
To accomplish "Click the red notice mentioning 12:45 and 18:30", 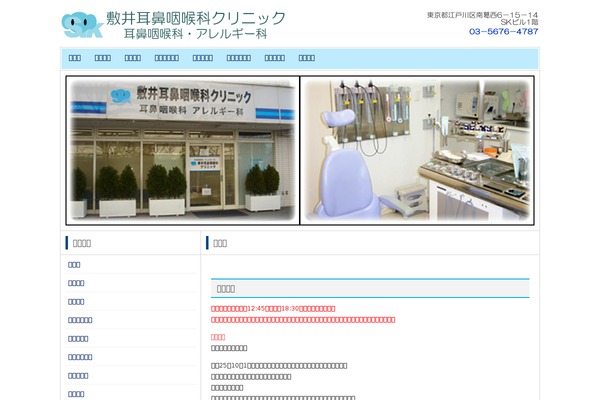I will click(273, 309).
